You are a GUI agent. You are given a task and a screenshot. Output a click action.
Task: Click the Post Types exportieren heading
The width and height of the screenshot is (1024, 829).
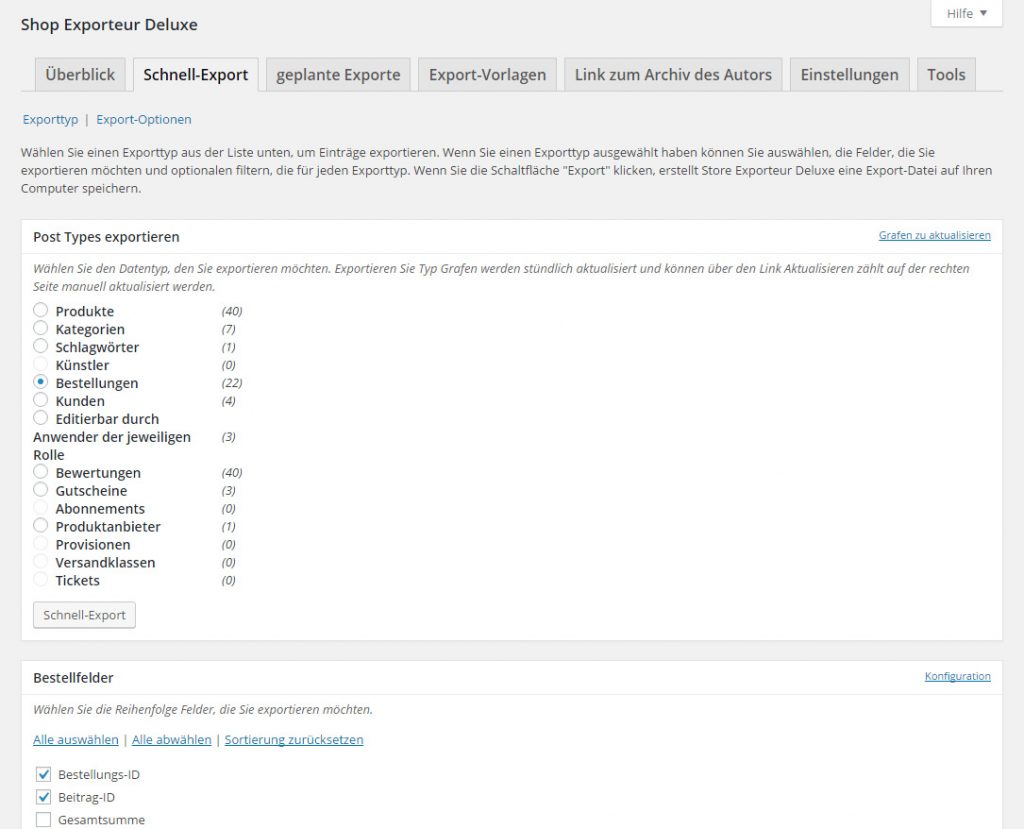[106, 237]
